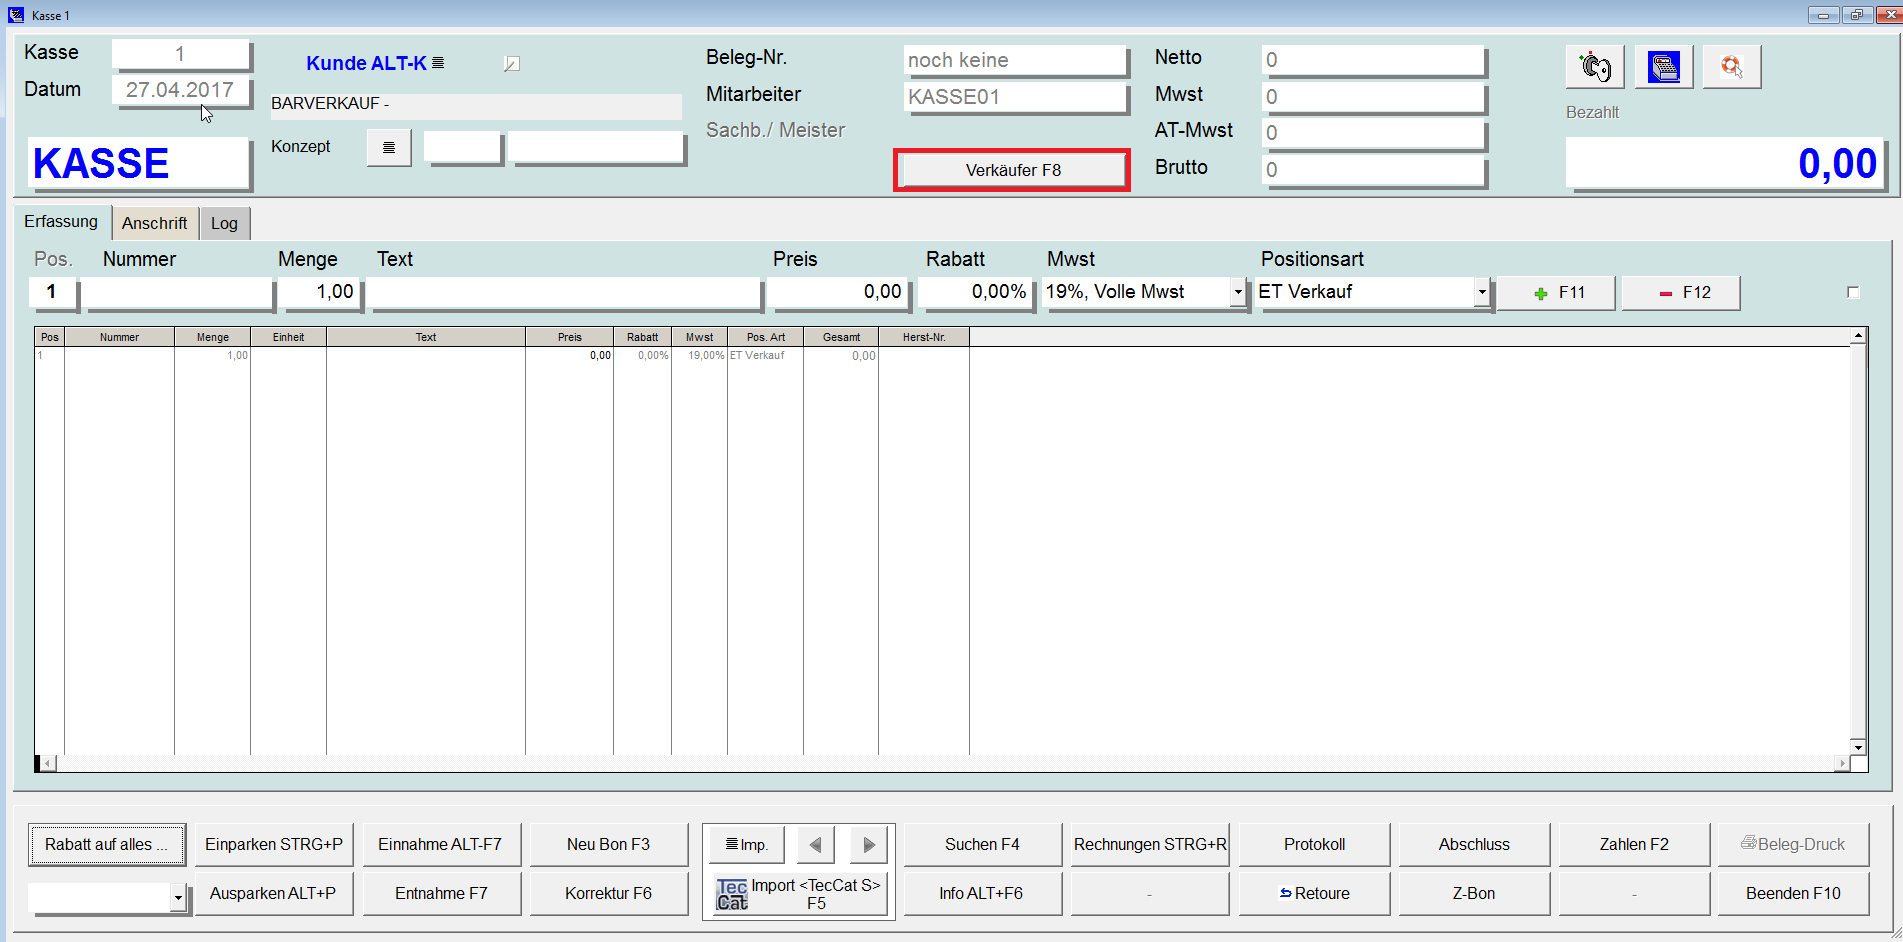Open the Protokoll button

tap(1315, 845)
